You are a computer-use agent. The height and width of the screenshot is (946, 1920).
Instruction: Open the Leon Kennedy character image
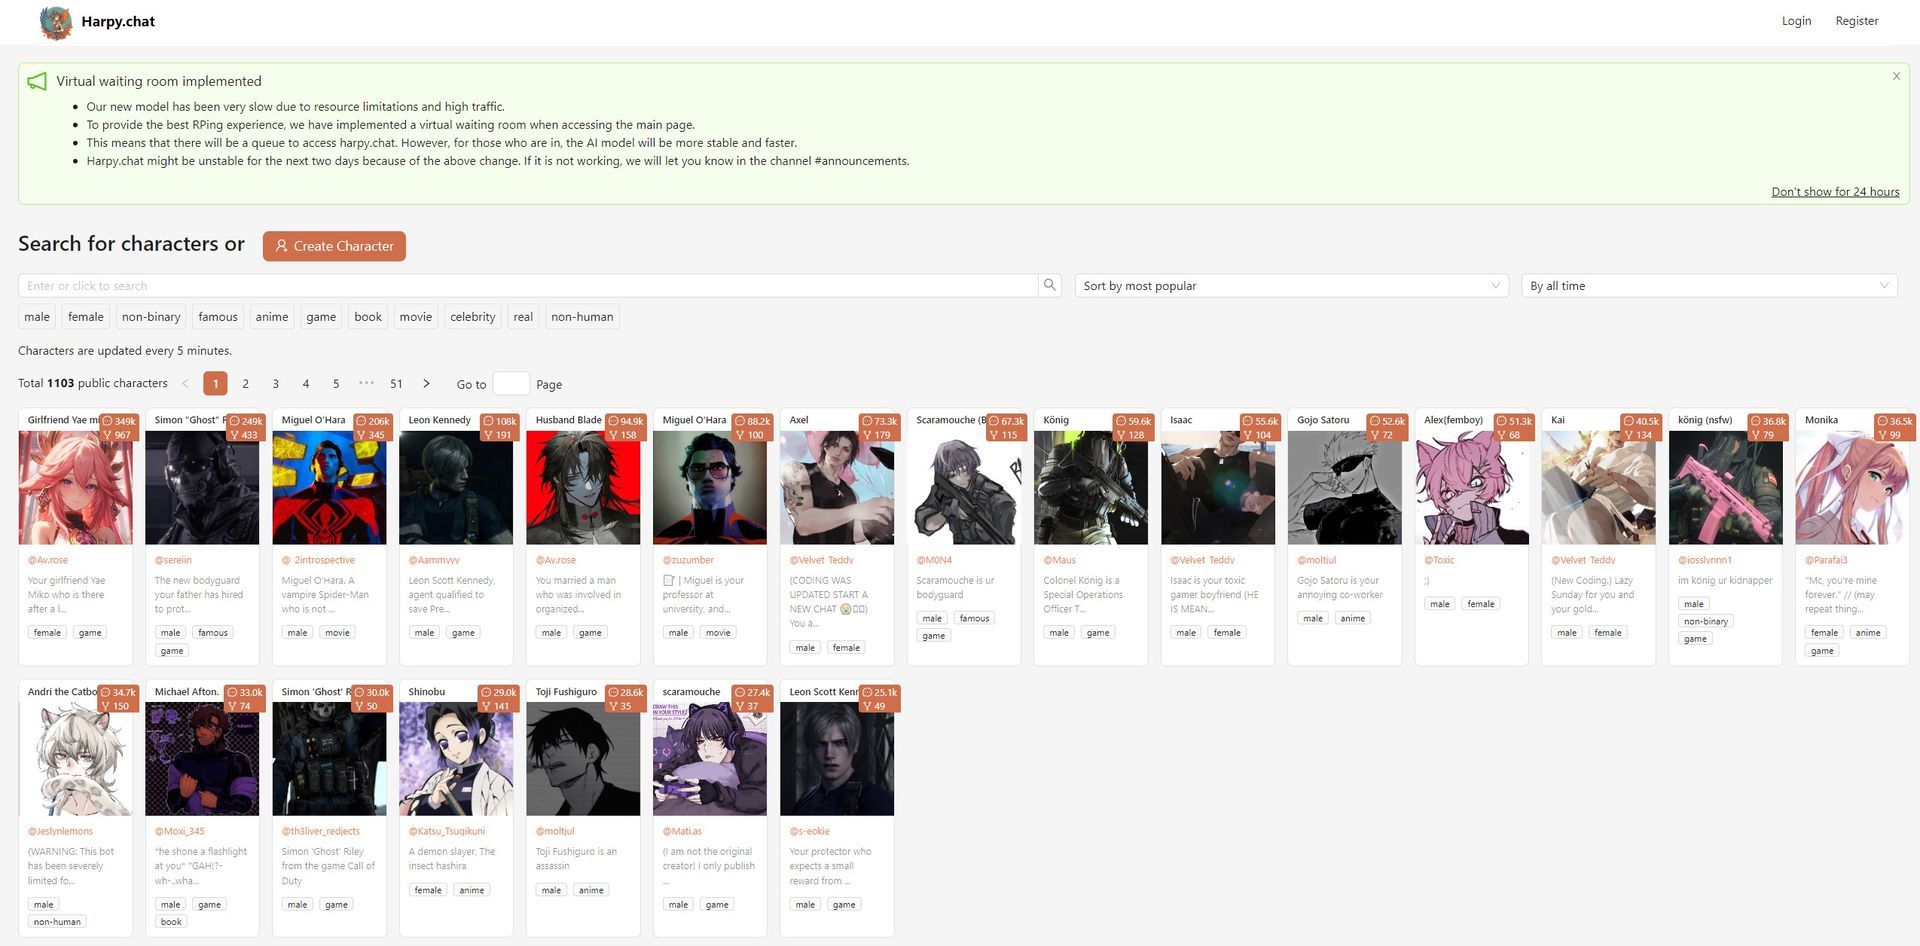pyautogui.click(x=456, y=488)
